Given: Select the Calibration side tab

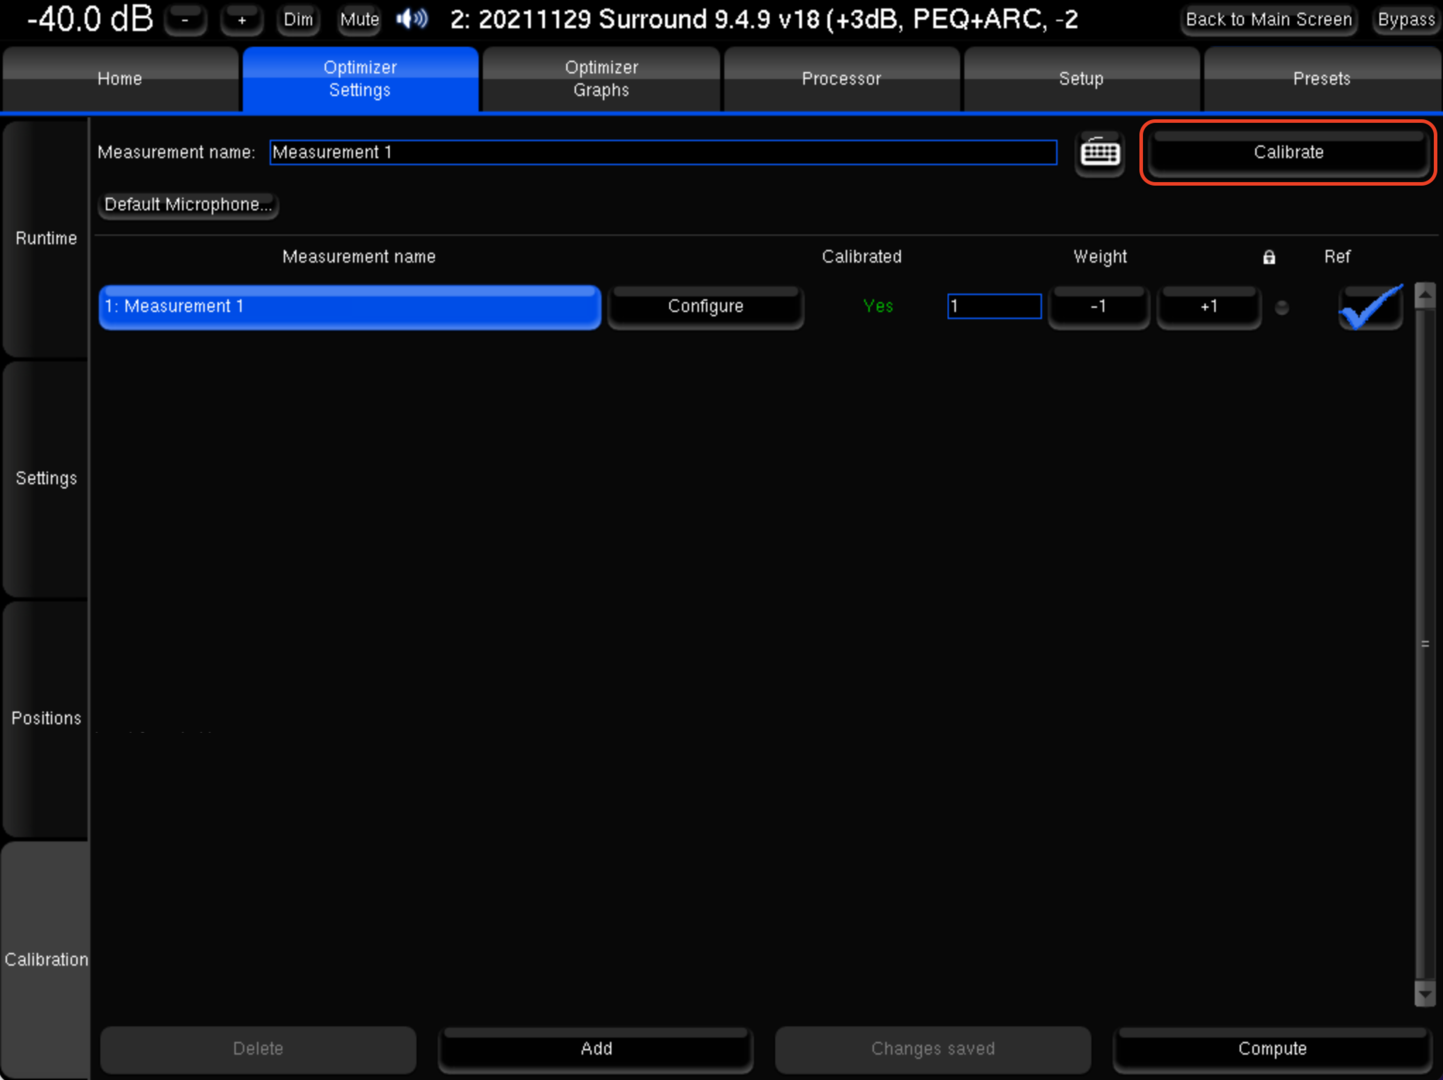Looking at the screenshot, I should (x=45, y=959).
